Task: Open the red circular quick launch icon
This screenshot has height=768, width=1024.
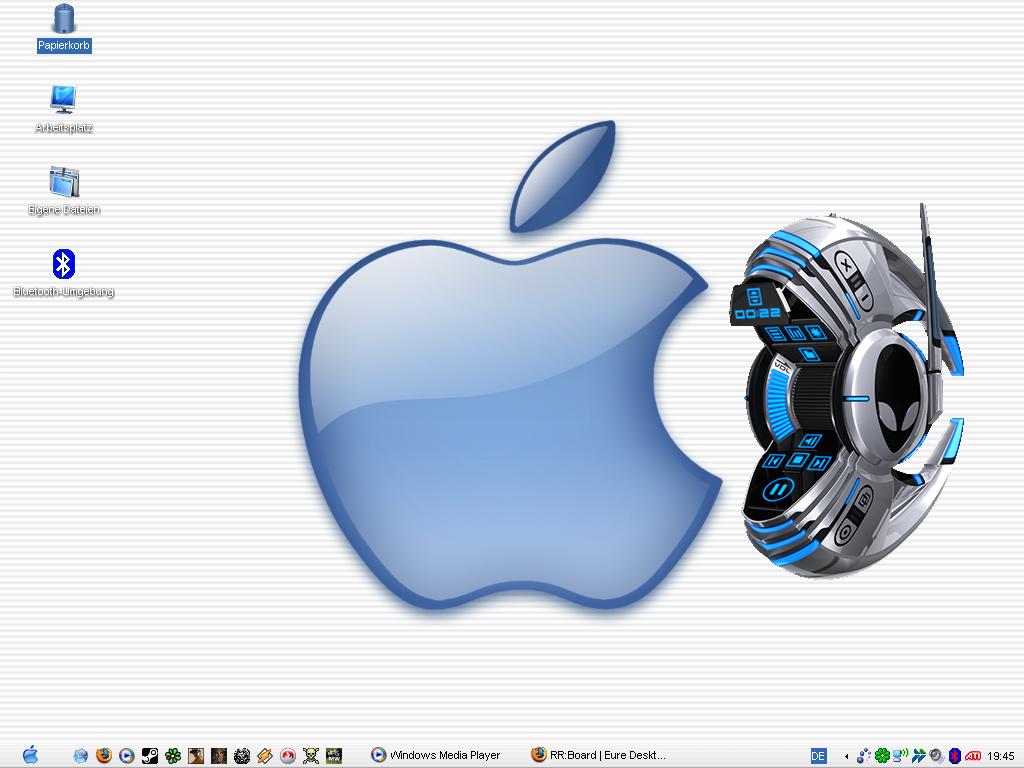Action: pos(287,756)
